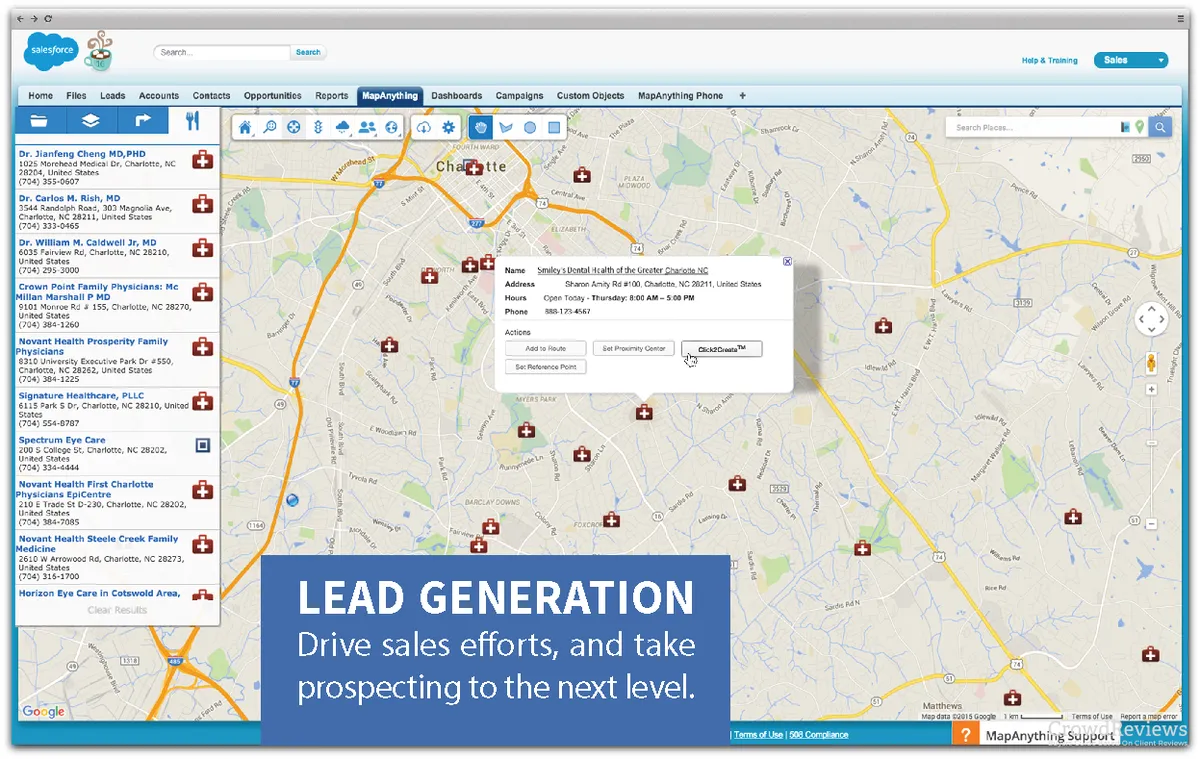This screenshot has width=1200, height=759.
Task: Open the Novant Health Prosperity Family Physicians result
Action: (93, 346)
